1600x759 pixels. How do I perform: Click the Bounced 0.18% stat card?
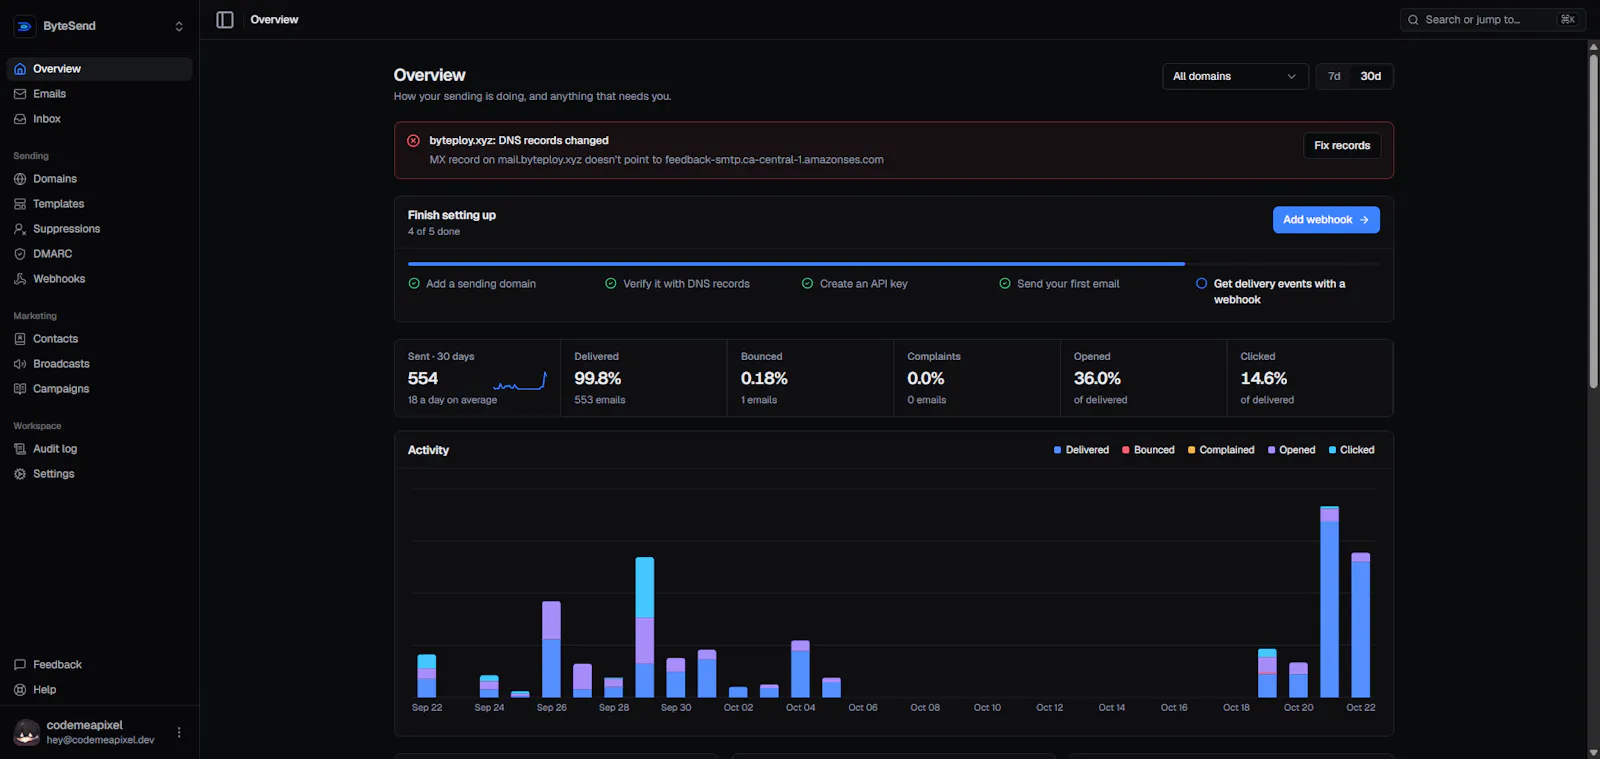coord(810,378)
